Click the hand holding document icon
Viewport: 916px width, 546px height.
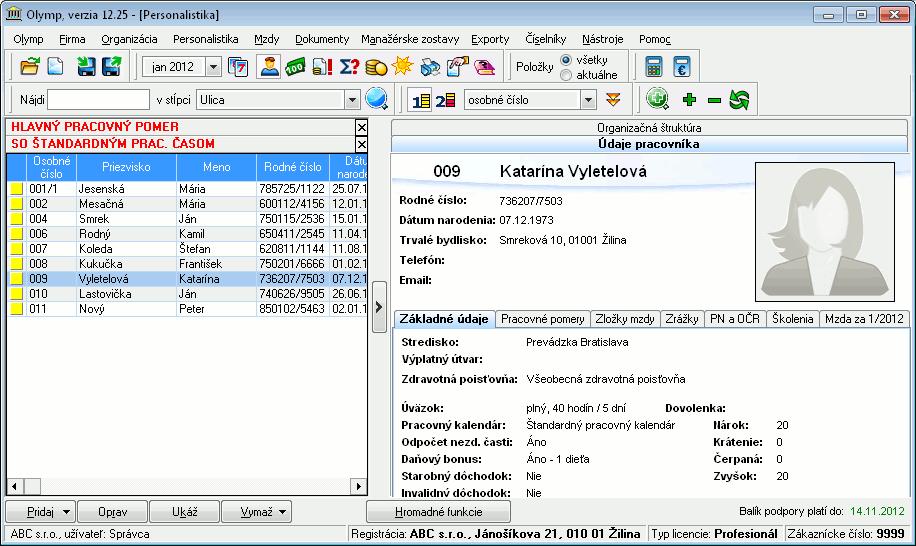coord(457,67)
